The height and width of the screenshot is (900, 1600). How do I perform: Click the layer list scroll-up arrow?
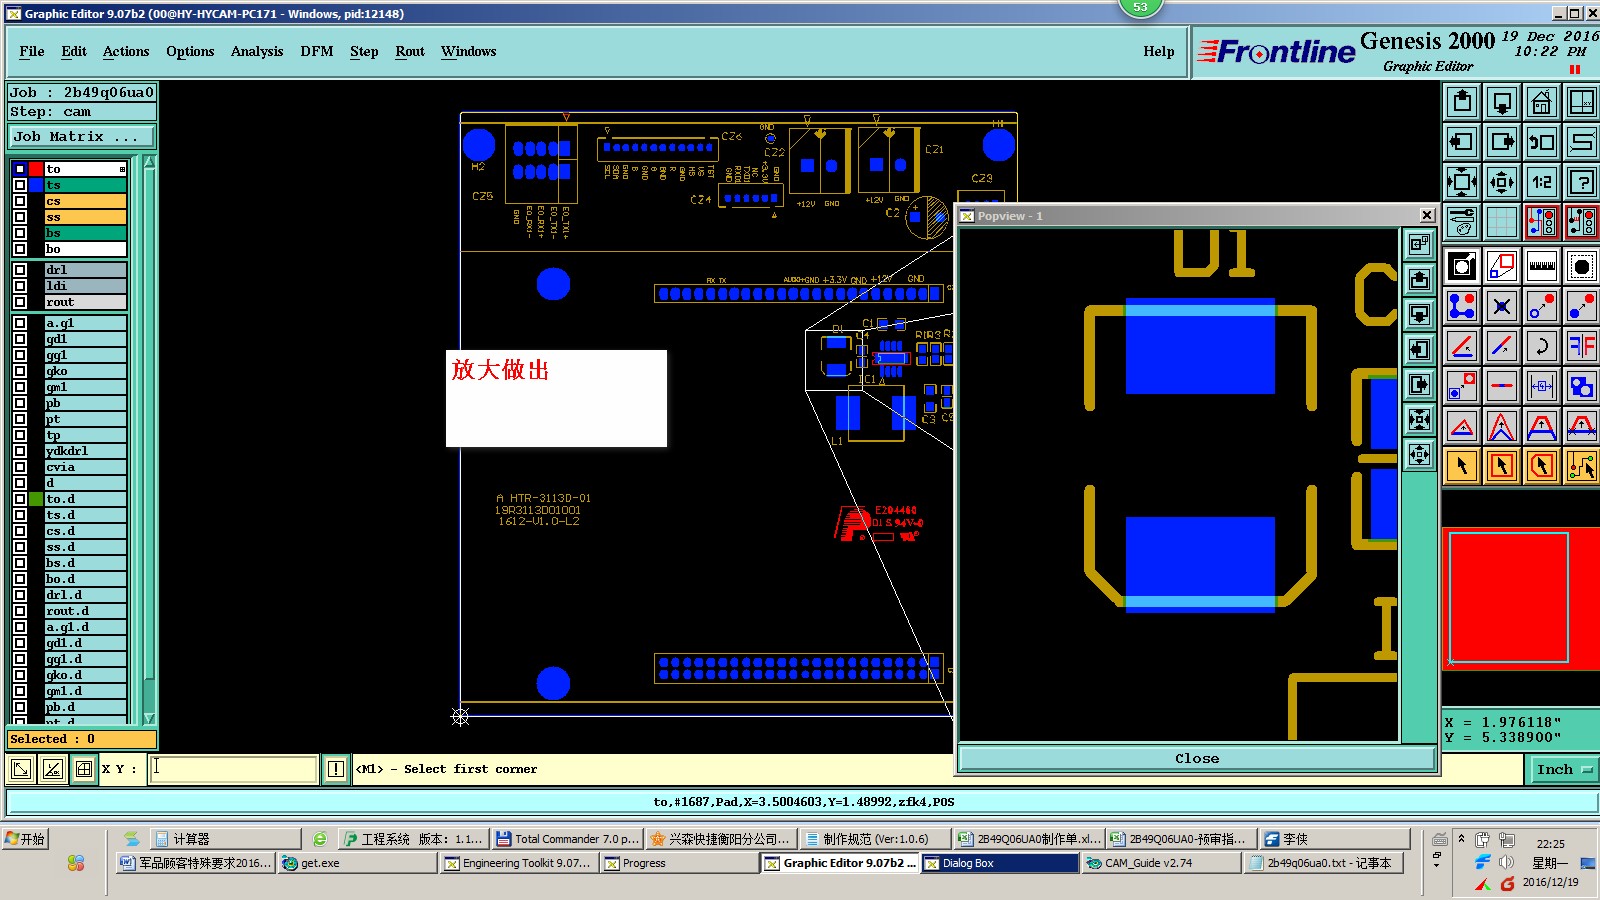(x=149, y=161)
